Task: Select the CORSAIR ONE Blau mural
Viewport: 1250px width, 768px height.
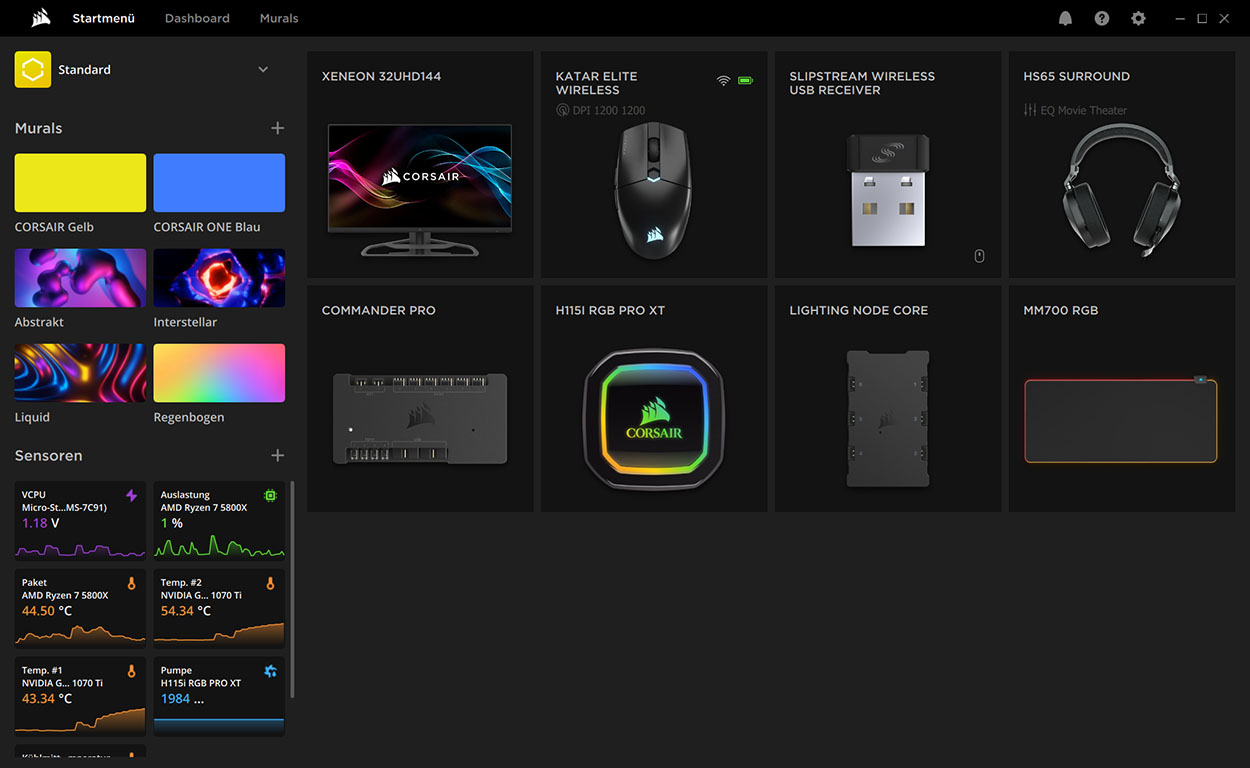Action: pos(219,182)
